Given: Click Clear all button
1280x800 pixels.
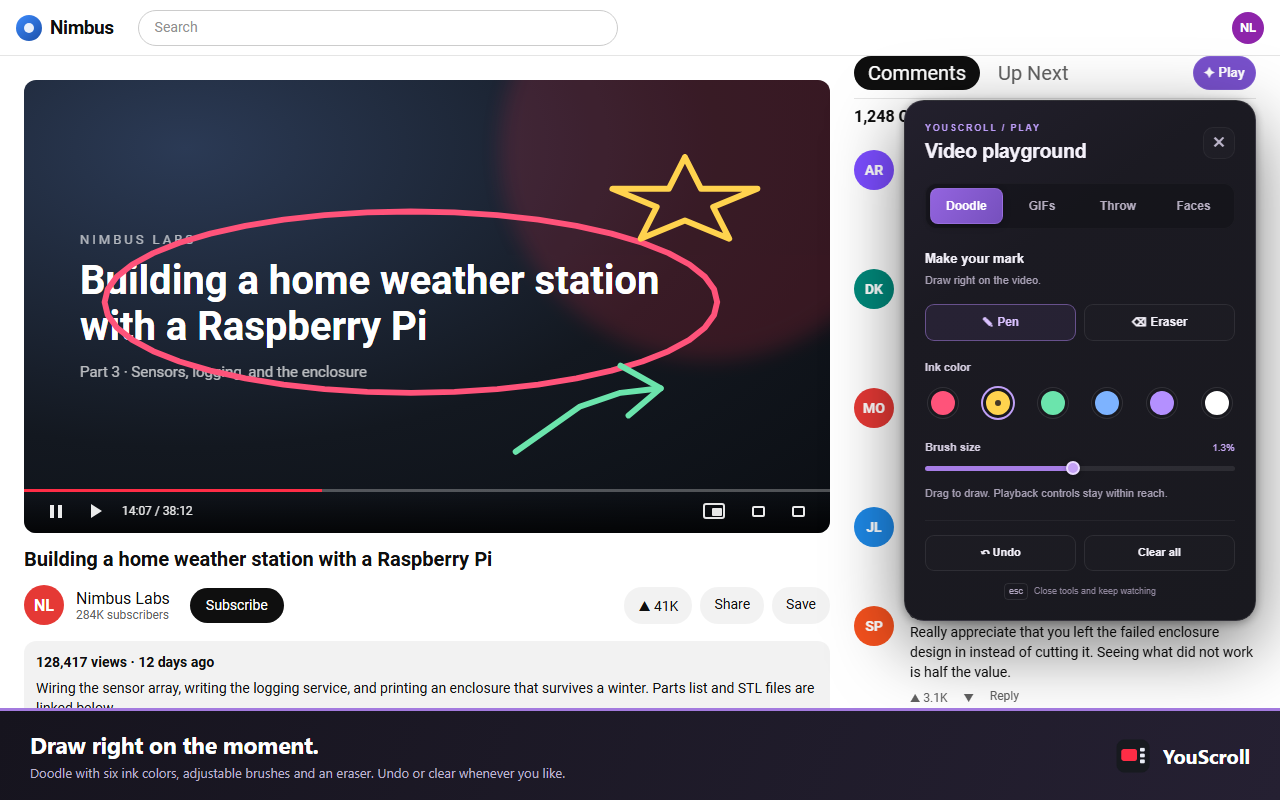Looking at the screenshot, I should coord(1159,553).
